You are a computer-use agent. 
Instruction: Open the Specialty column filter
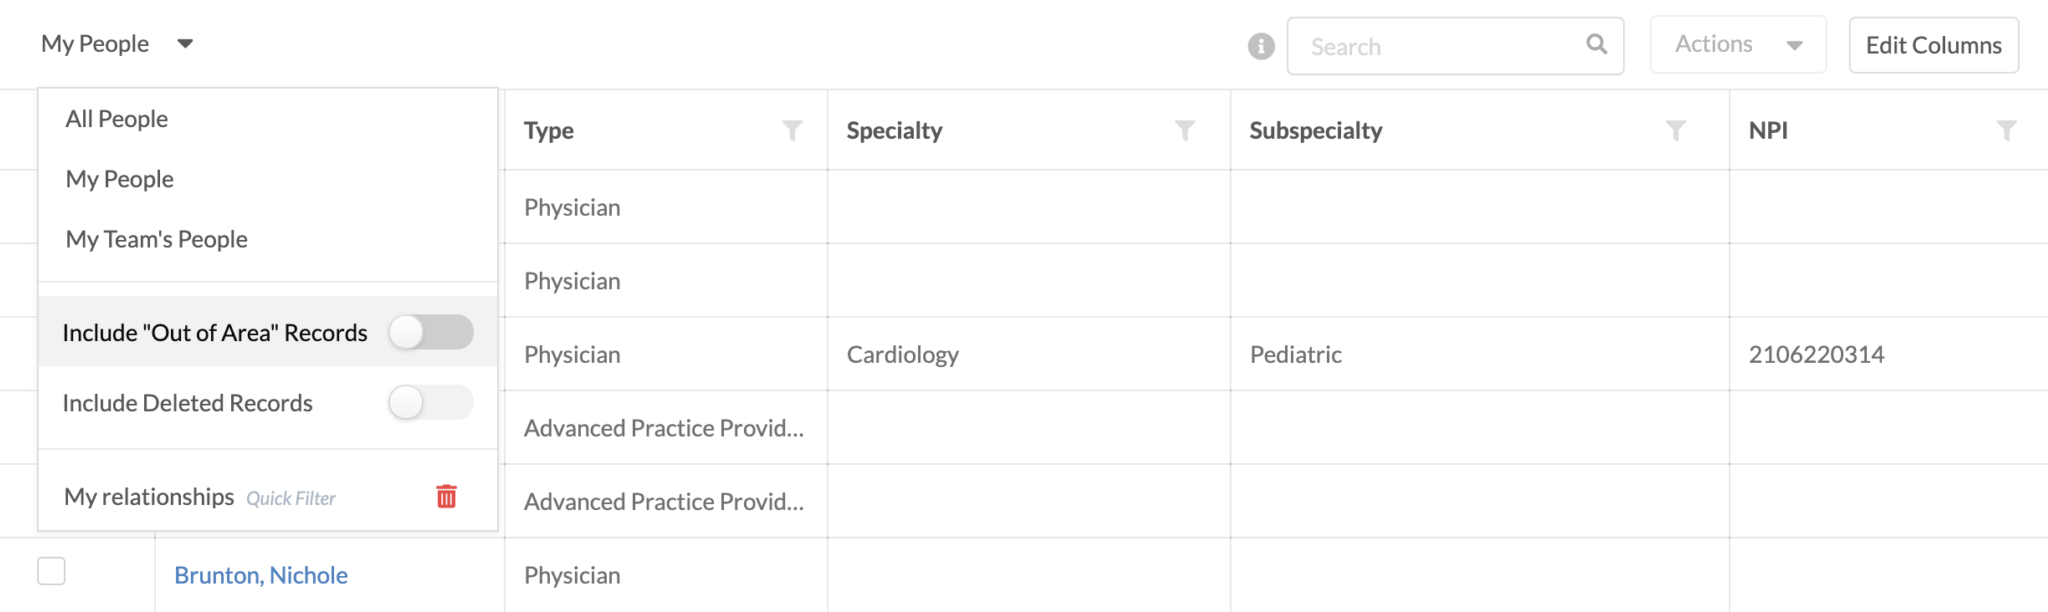(1185, 130)
